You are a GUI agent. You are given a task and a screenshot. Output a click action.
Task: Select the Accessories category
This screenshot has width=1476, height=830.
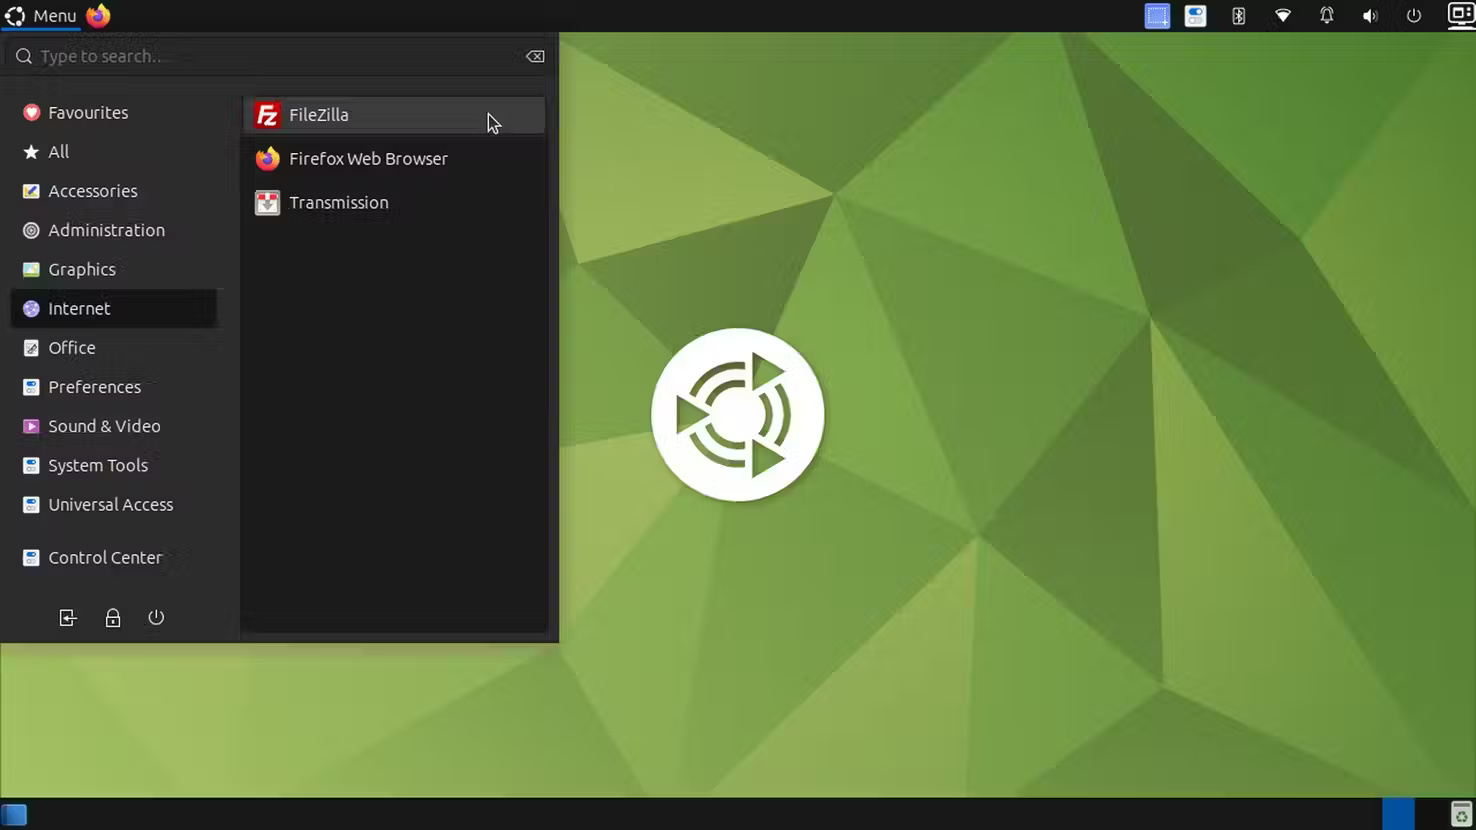(92, 191)
